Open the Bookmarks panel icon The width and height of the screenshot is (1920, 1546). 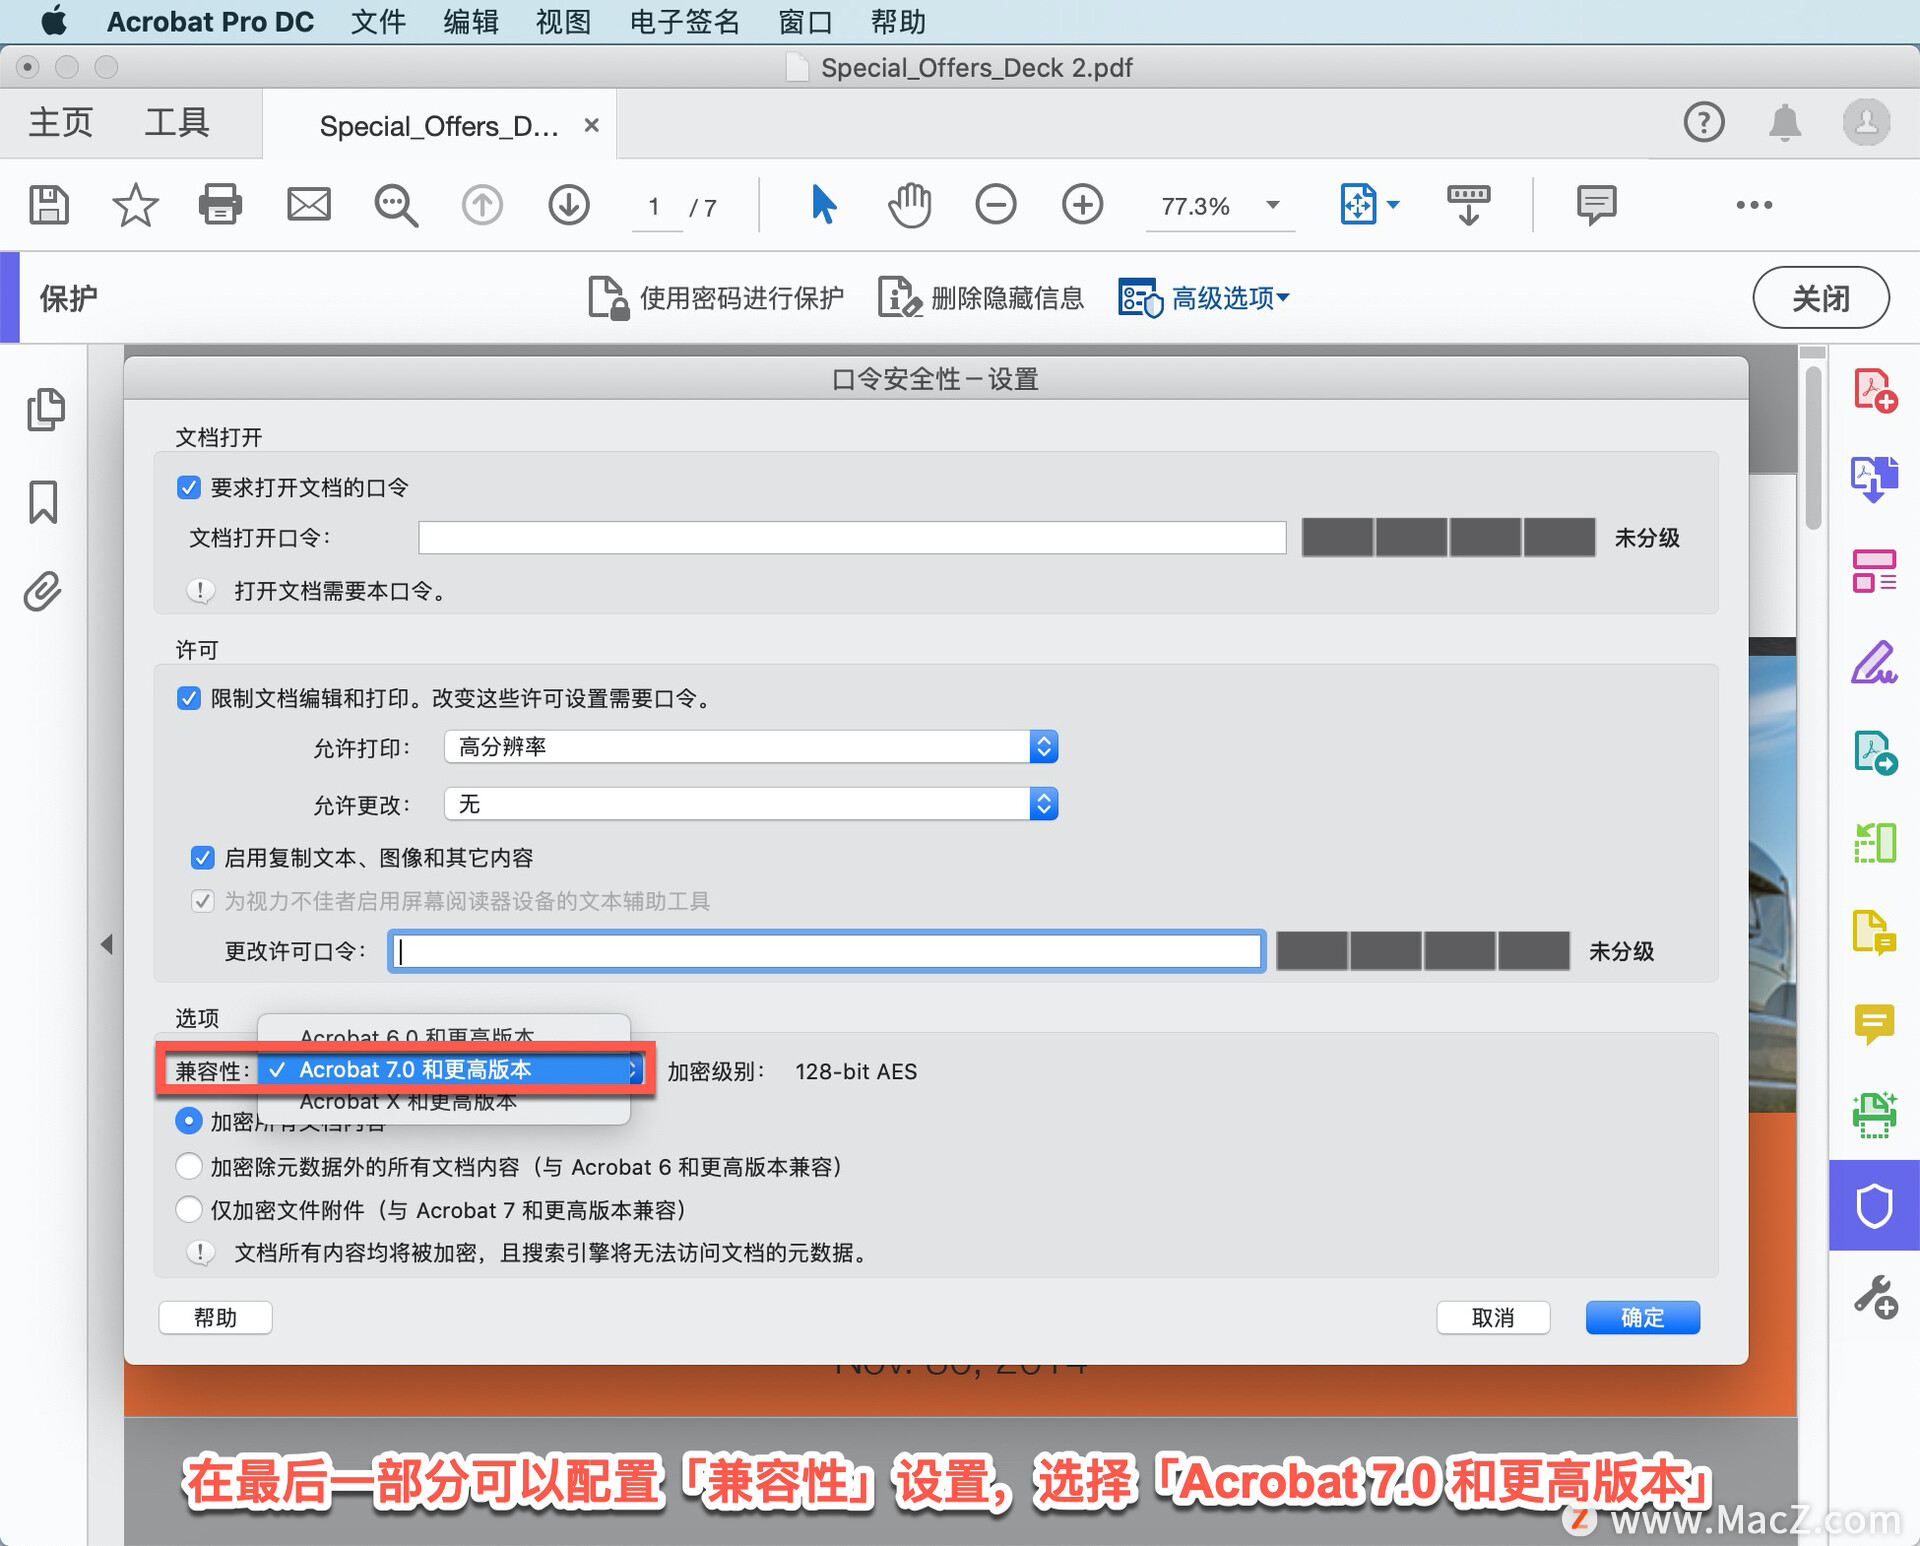[43, 501]
